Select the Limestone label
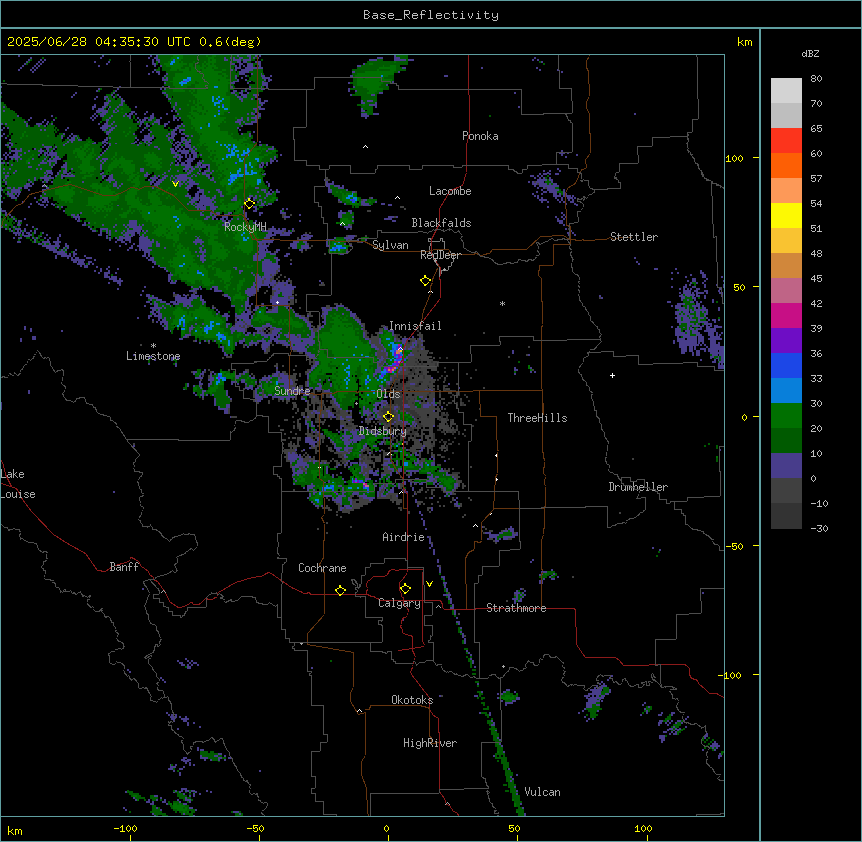Screen dimensions: 862x842 (153, 356)
